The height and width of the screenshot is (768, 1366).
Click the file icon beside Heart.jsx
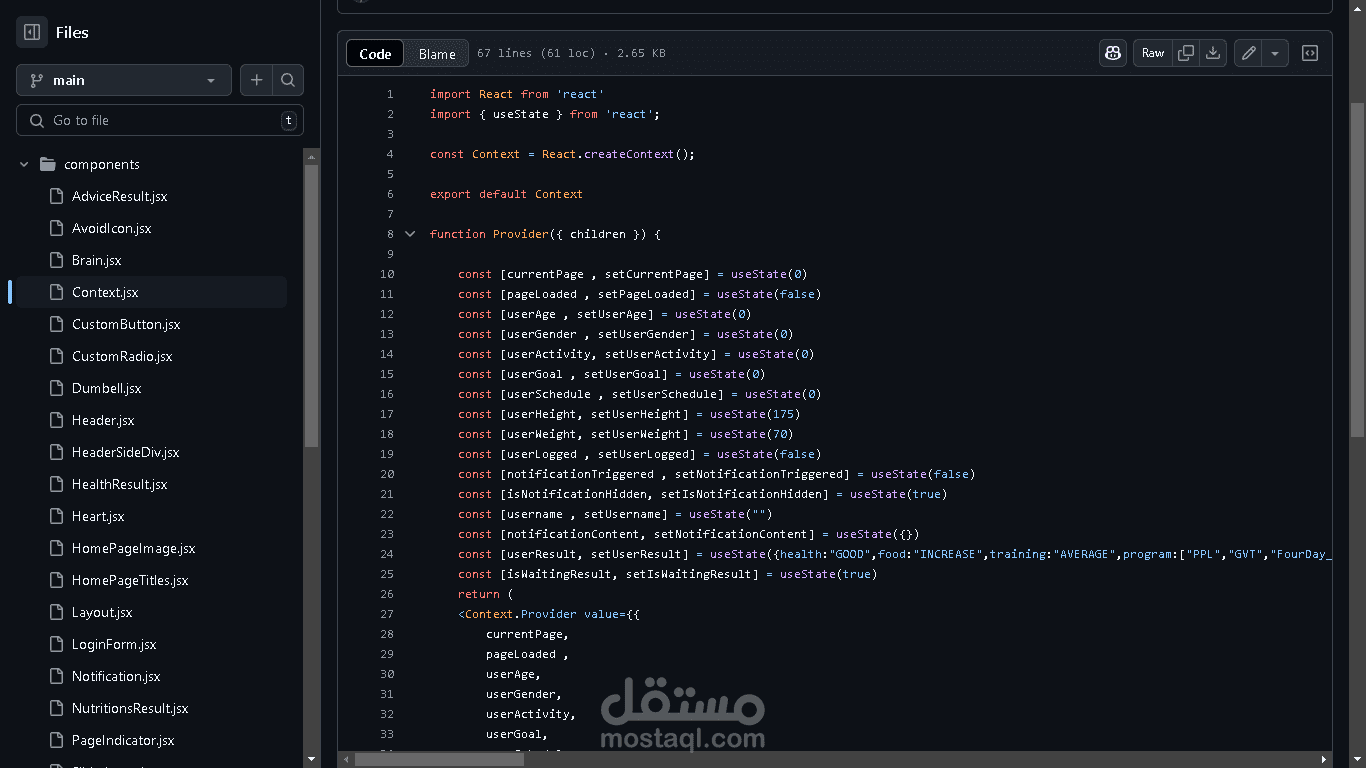[56, 516]
